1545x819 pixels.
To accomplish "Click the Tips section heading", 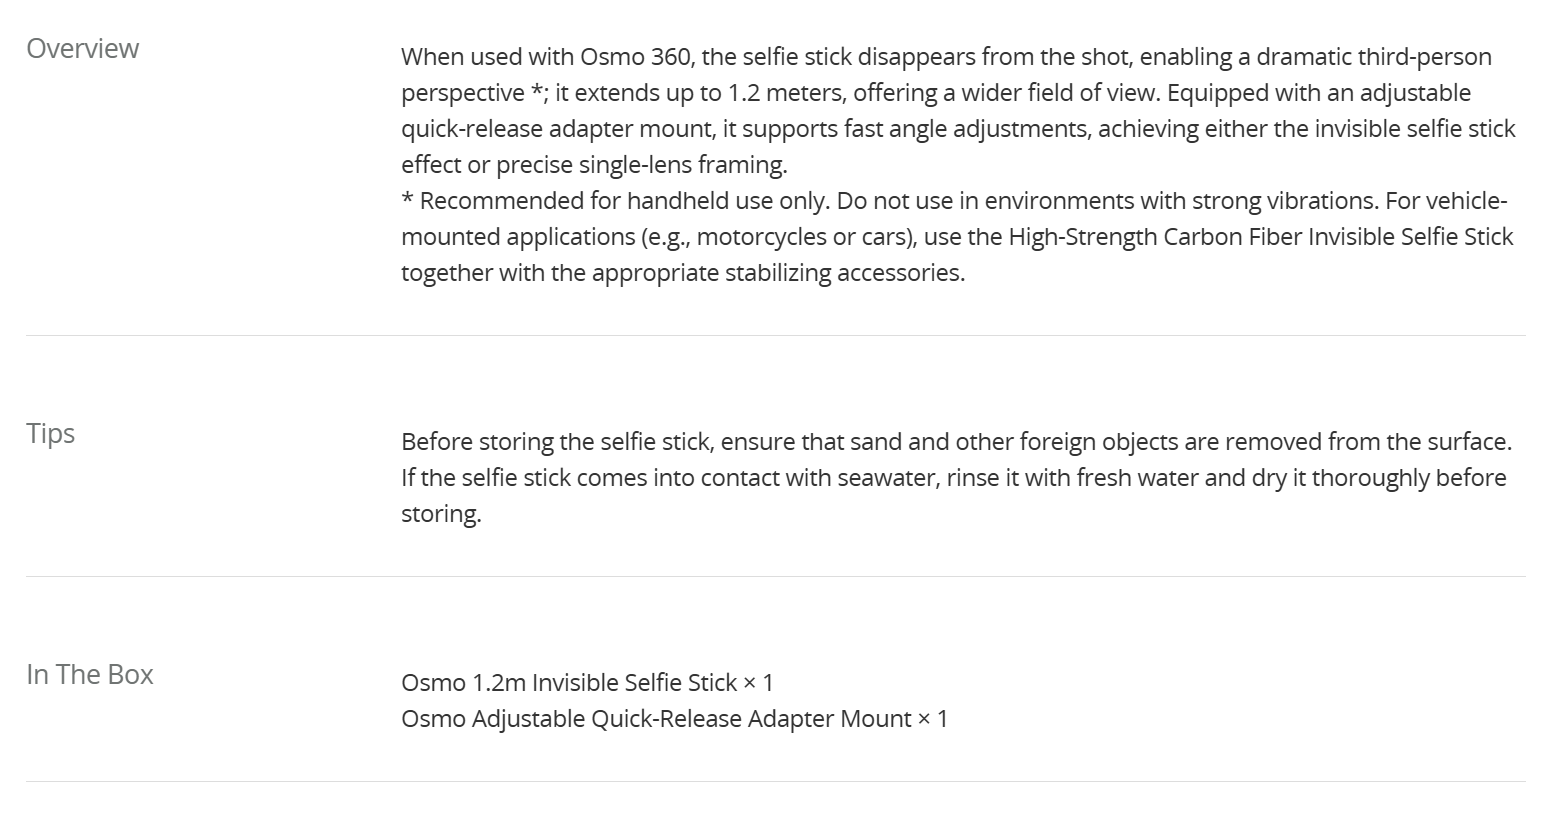I will tap(50, 434).
